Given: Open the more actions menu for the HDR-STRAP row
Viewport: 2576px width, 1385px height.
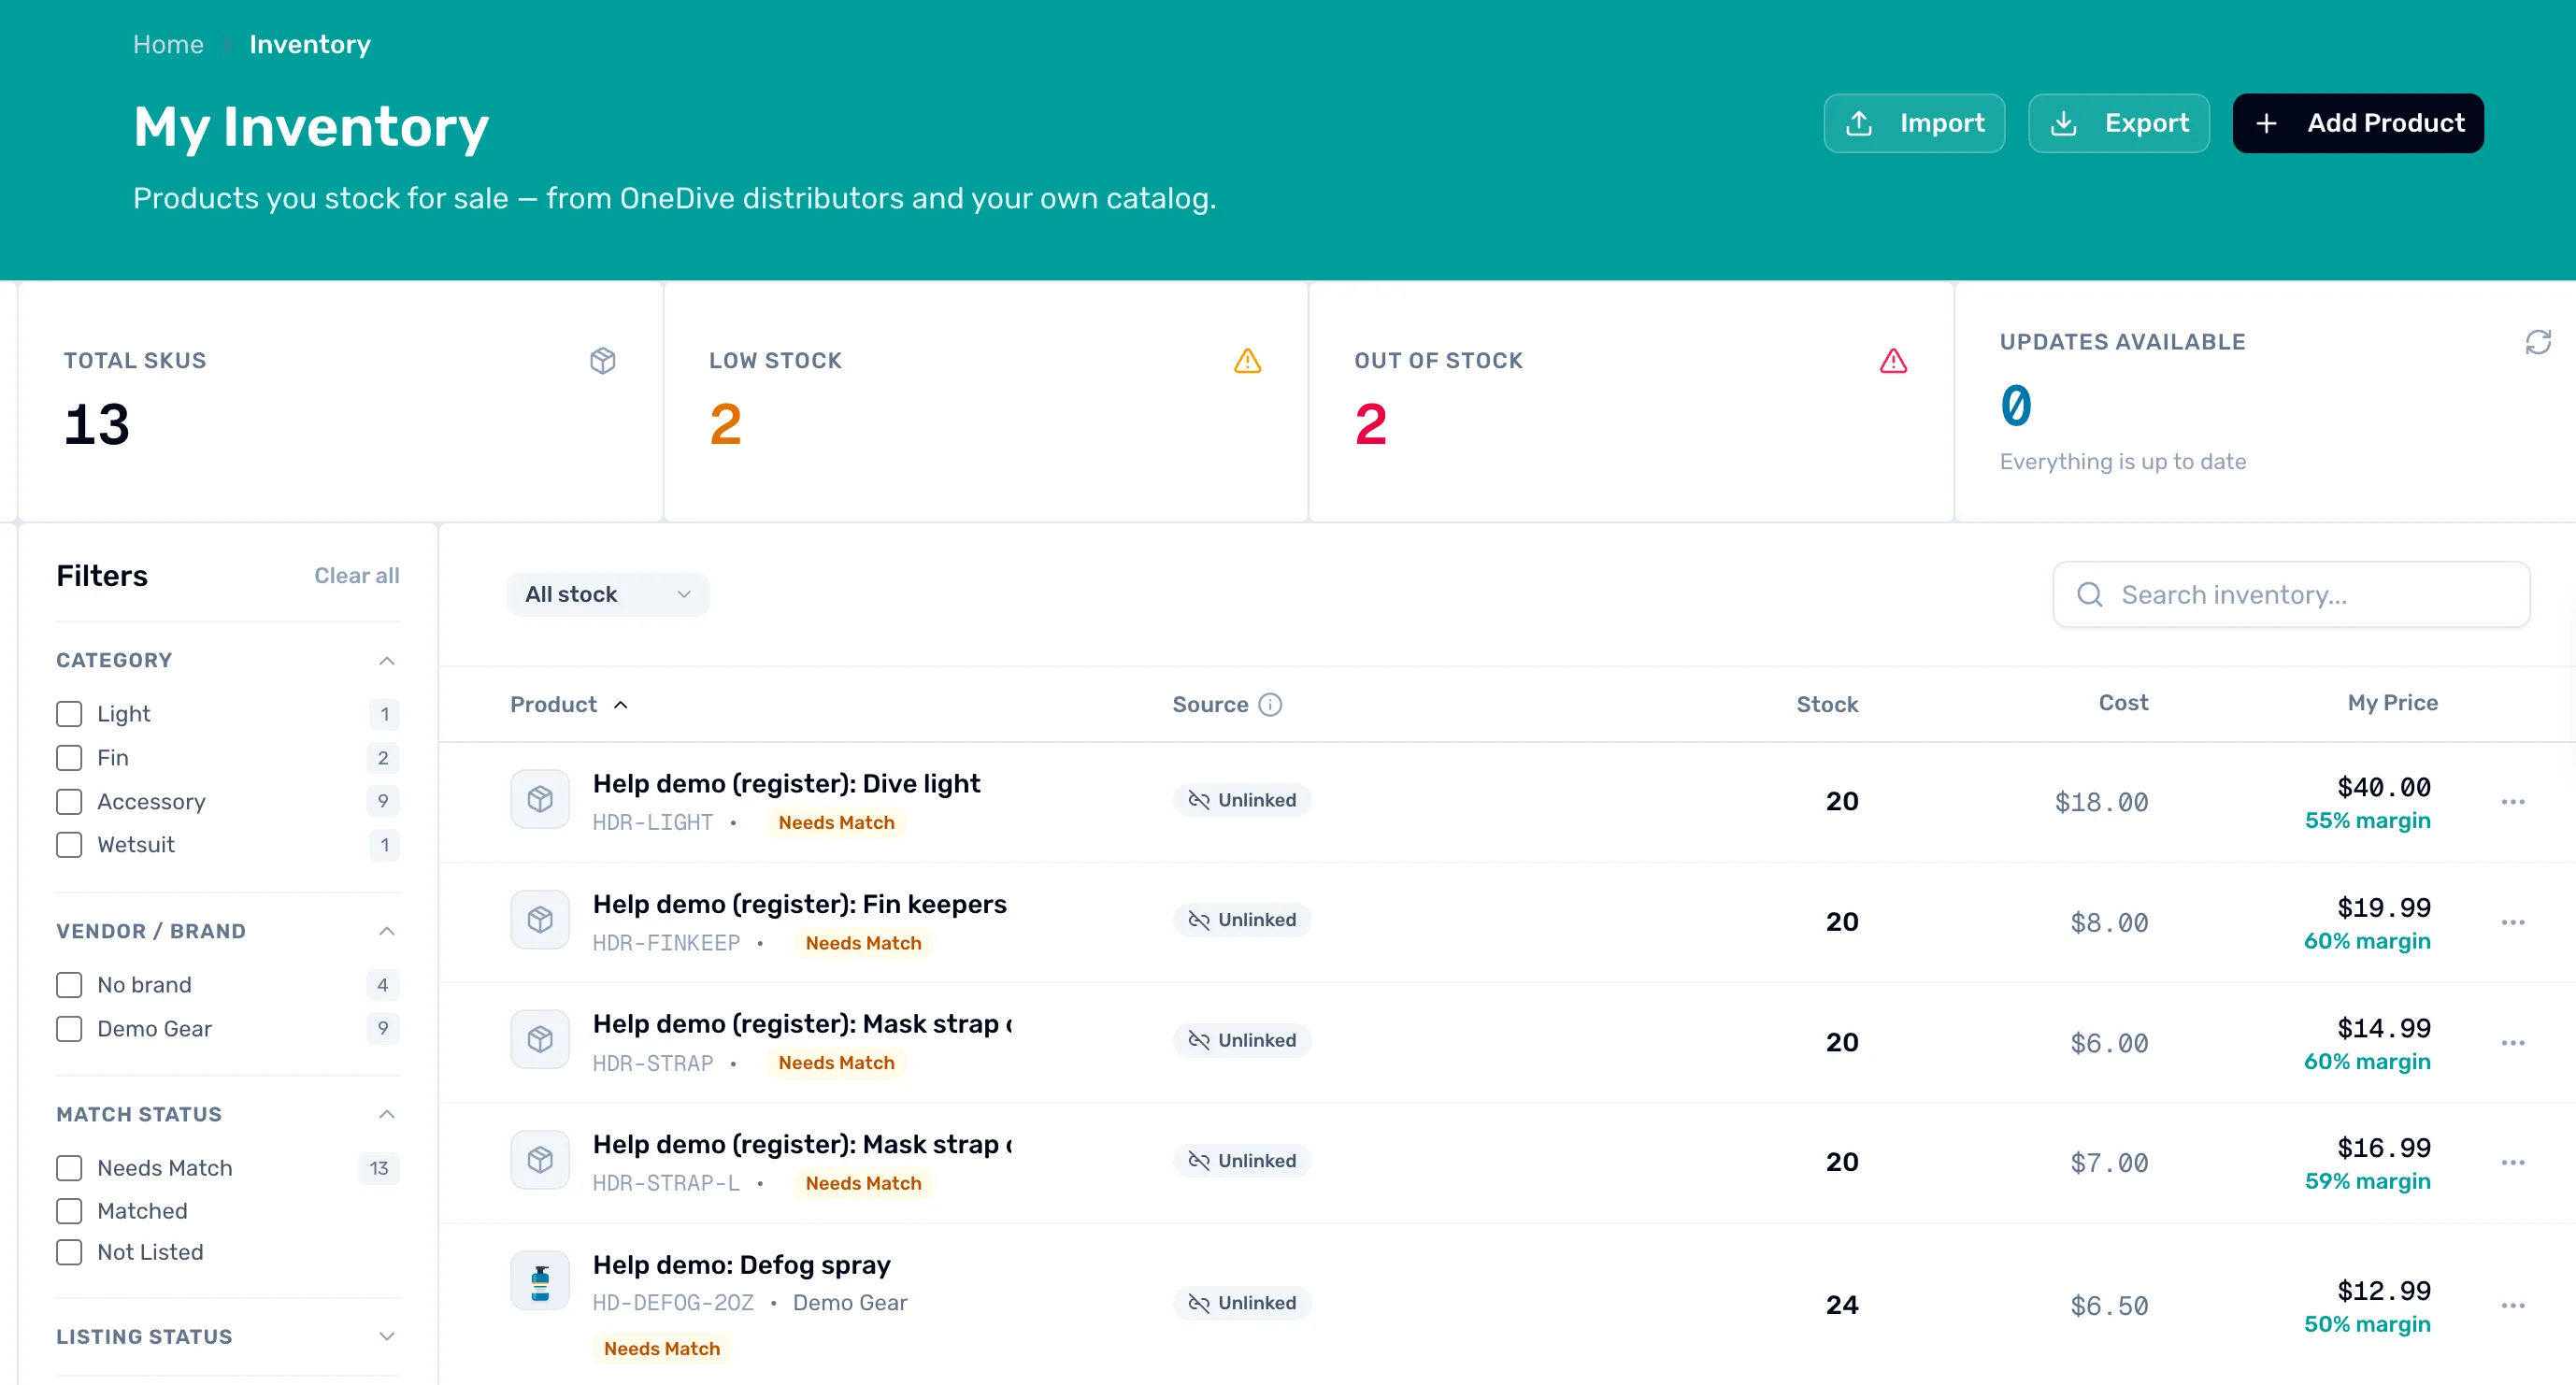Looking at the screenshot, I should click(2513, 1043).
